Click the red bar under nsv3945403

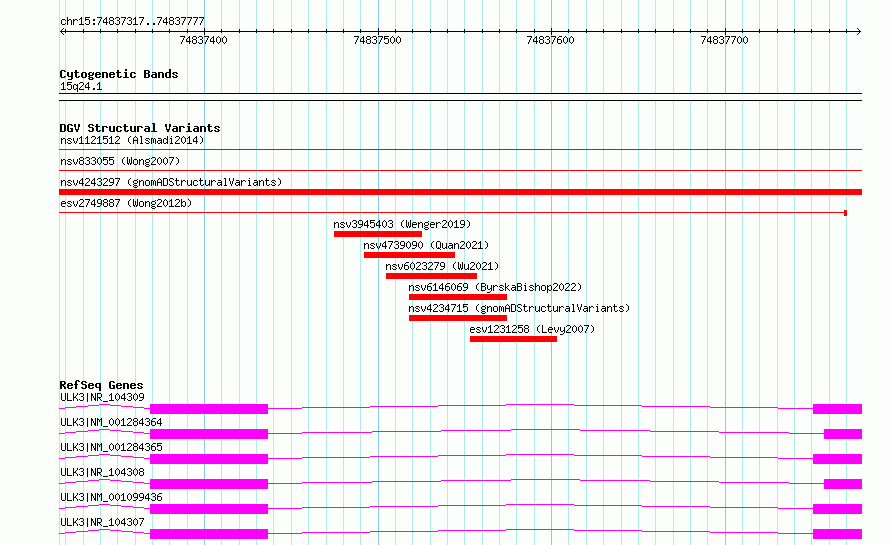tap(378, 234)
